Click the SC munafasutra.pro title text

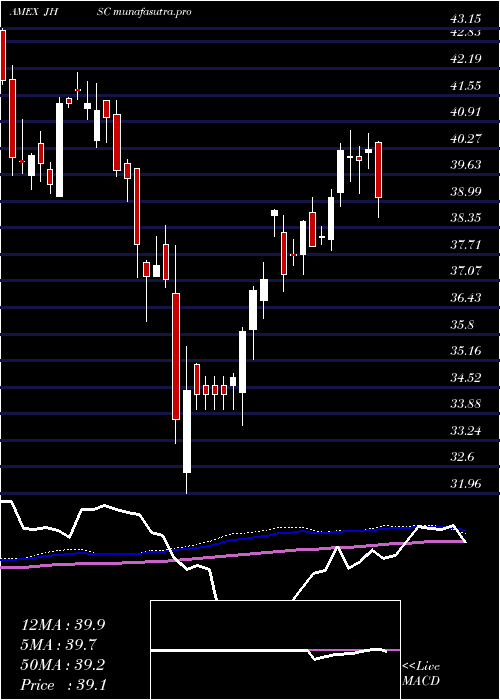(x=144, y=12)
